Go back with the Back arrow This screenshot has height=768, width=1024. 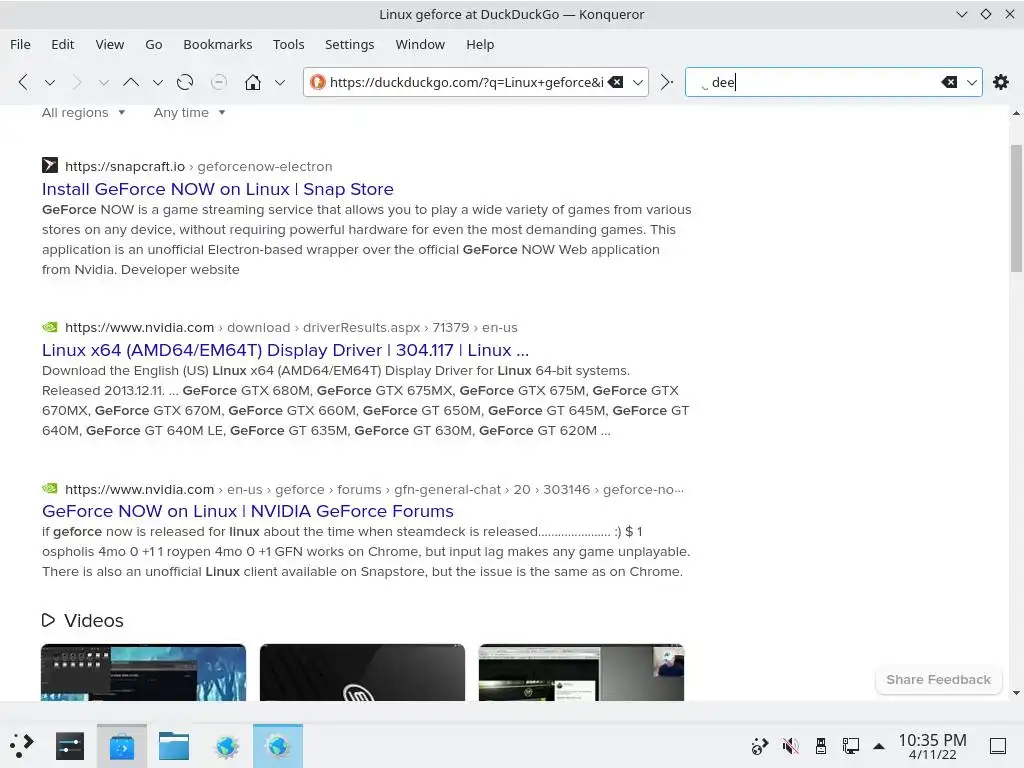click(x=23, y=82)
